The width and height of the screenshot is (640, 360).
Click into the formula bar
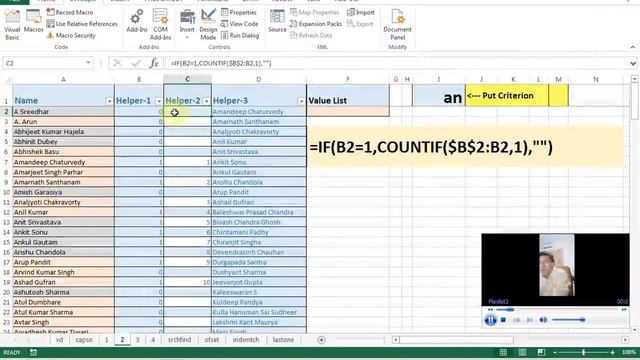point(396,63)
